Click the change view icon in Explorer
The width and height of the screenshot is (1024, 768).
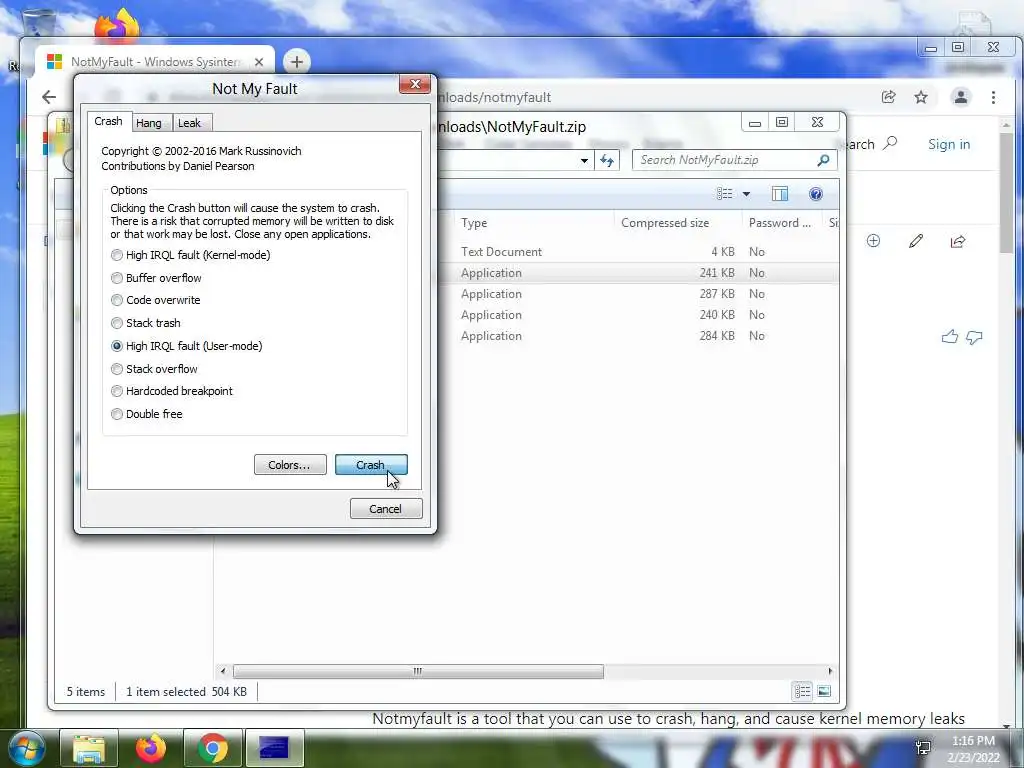(724, 194)
